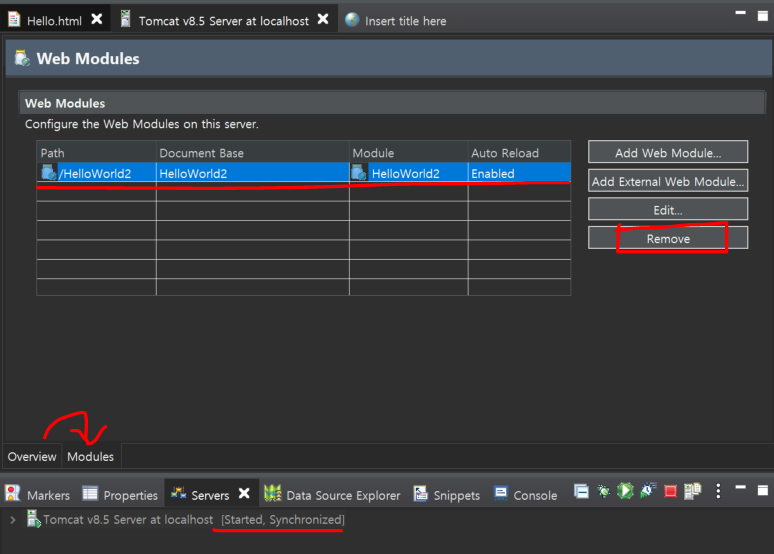774x554 pixels.
Task: Click the Tomcat editor tab server icon
Action: click(x=125, y=19)
